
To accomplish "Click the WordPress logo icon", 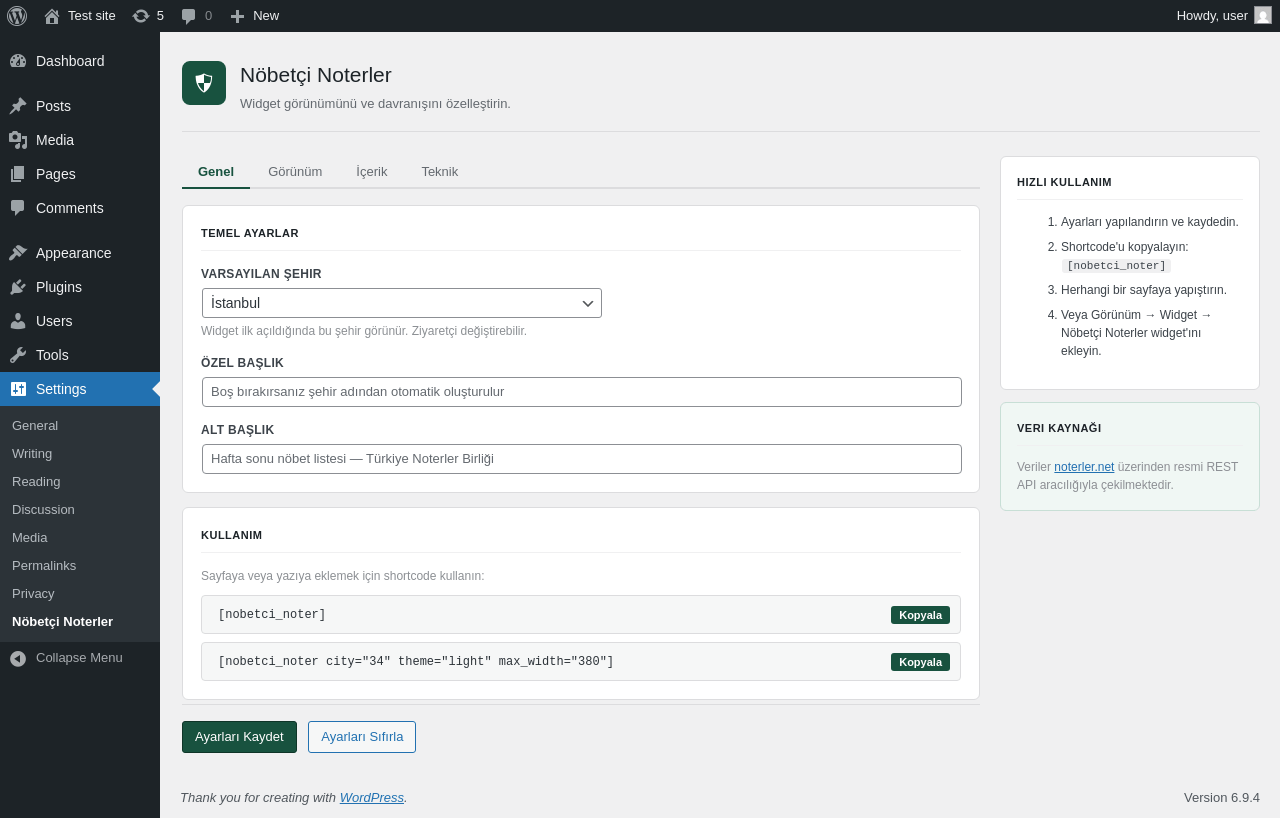I will (x=17, y=16).
